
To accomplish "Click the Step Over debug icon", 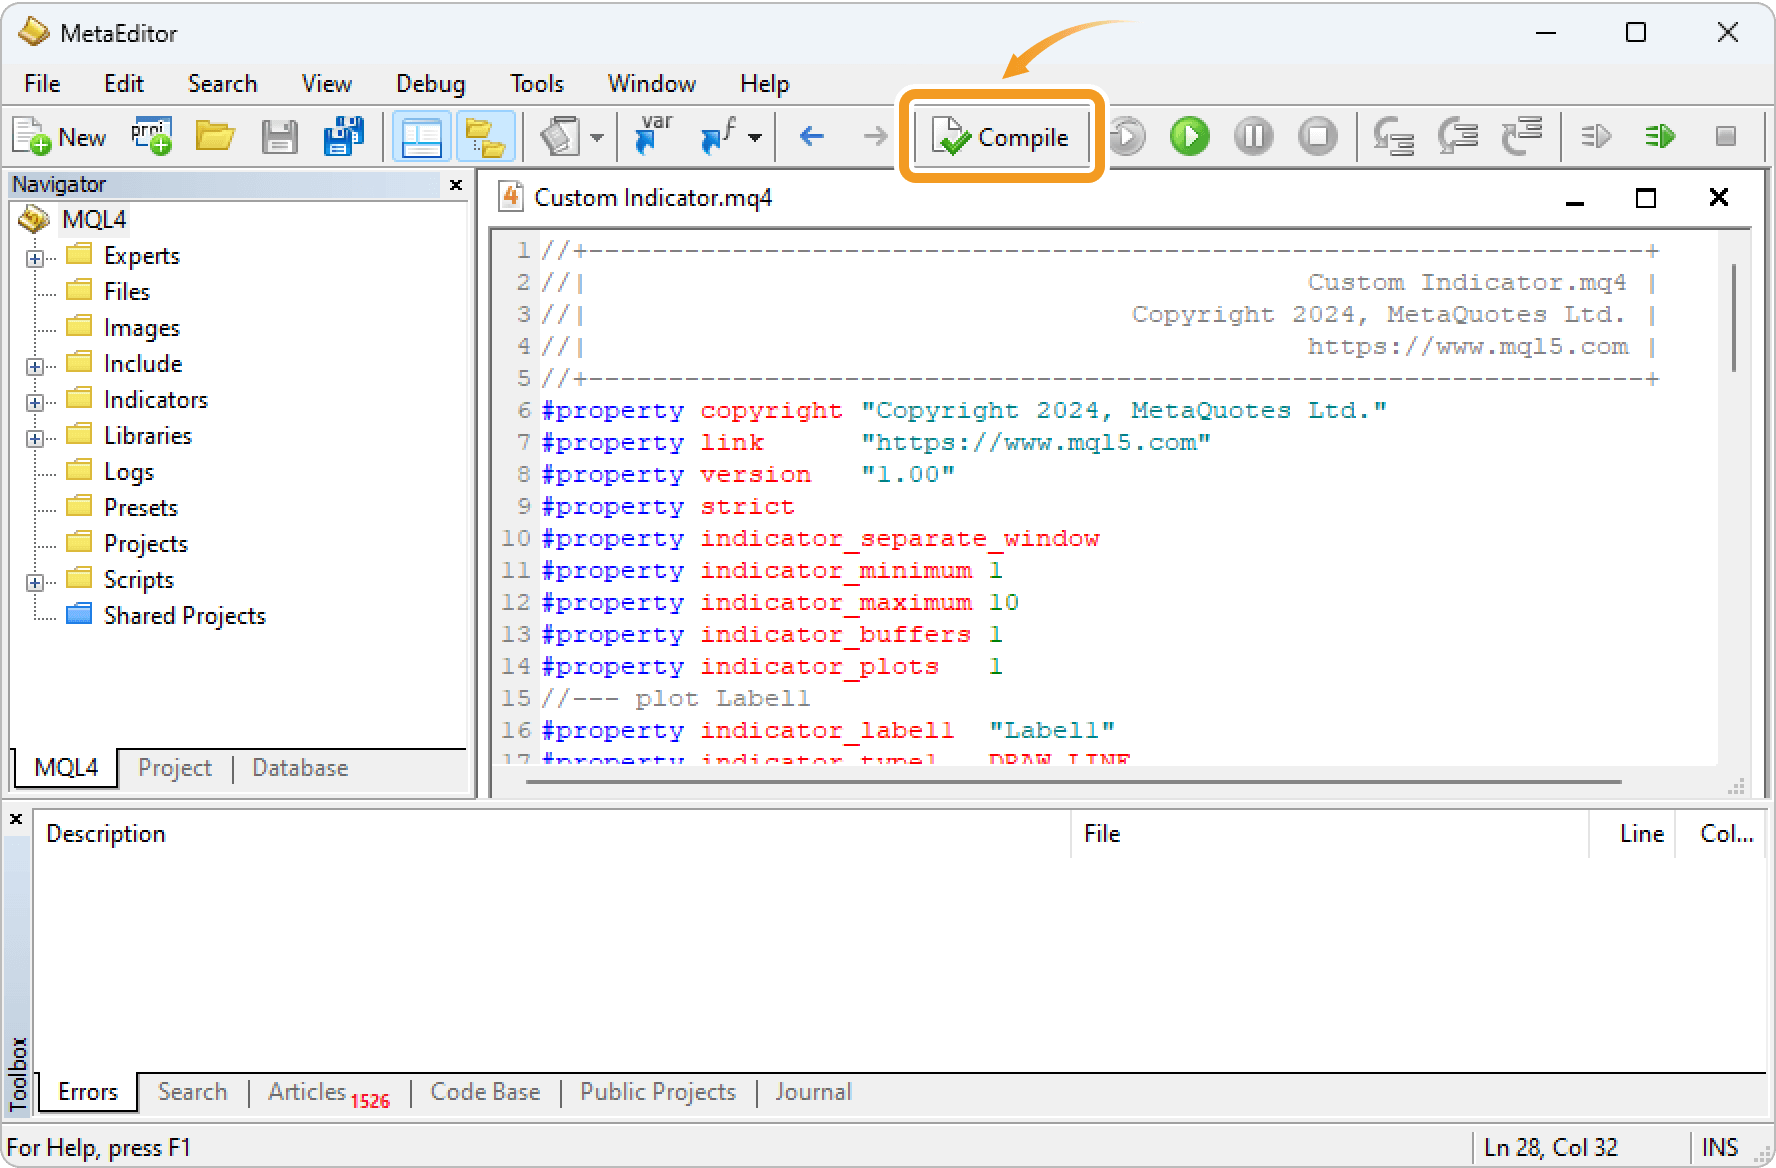I will (x=1458, y=137).
